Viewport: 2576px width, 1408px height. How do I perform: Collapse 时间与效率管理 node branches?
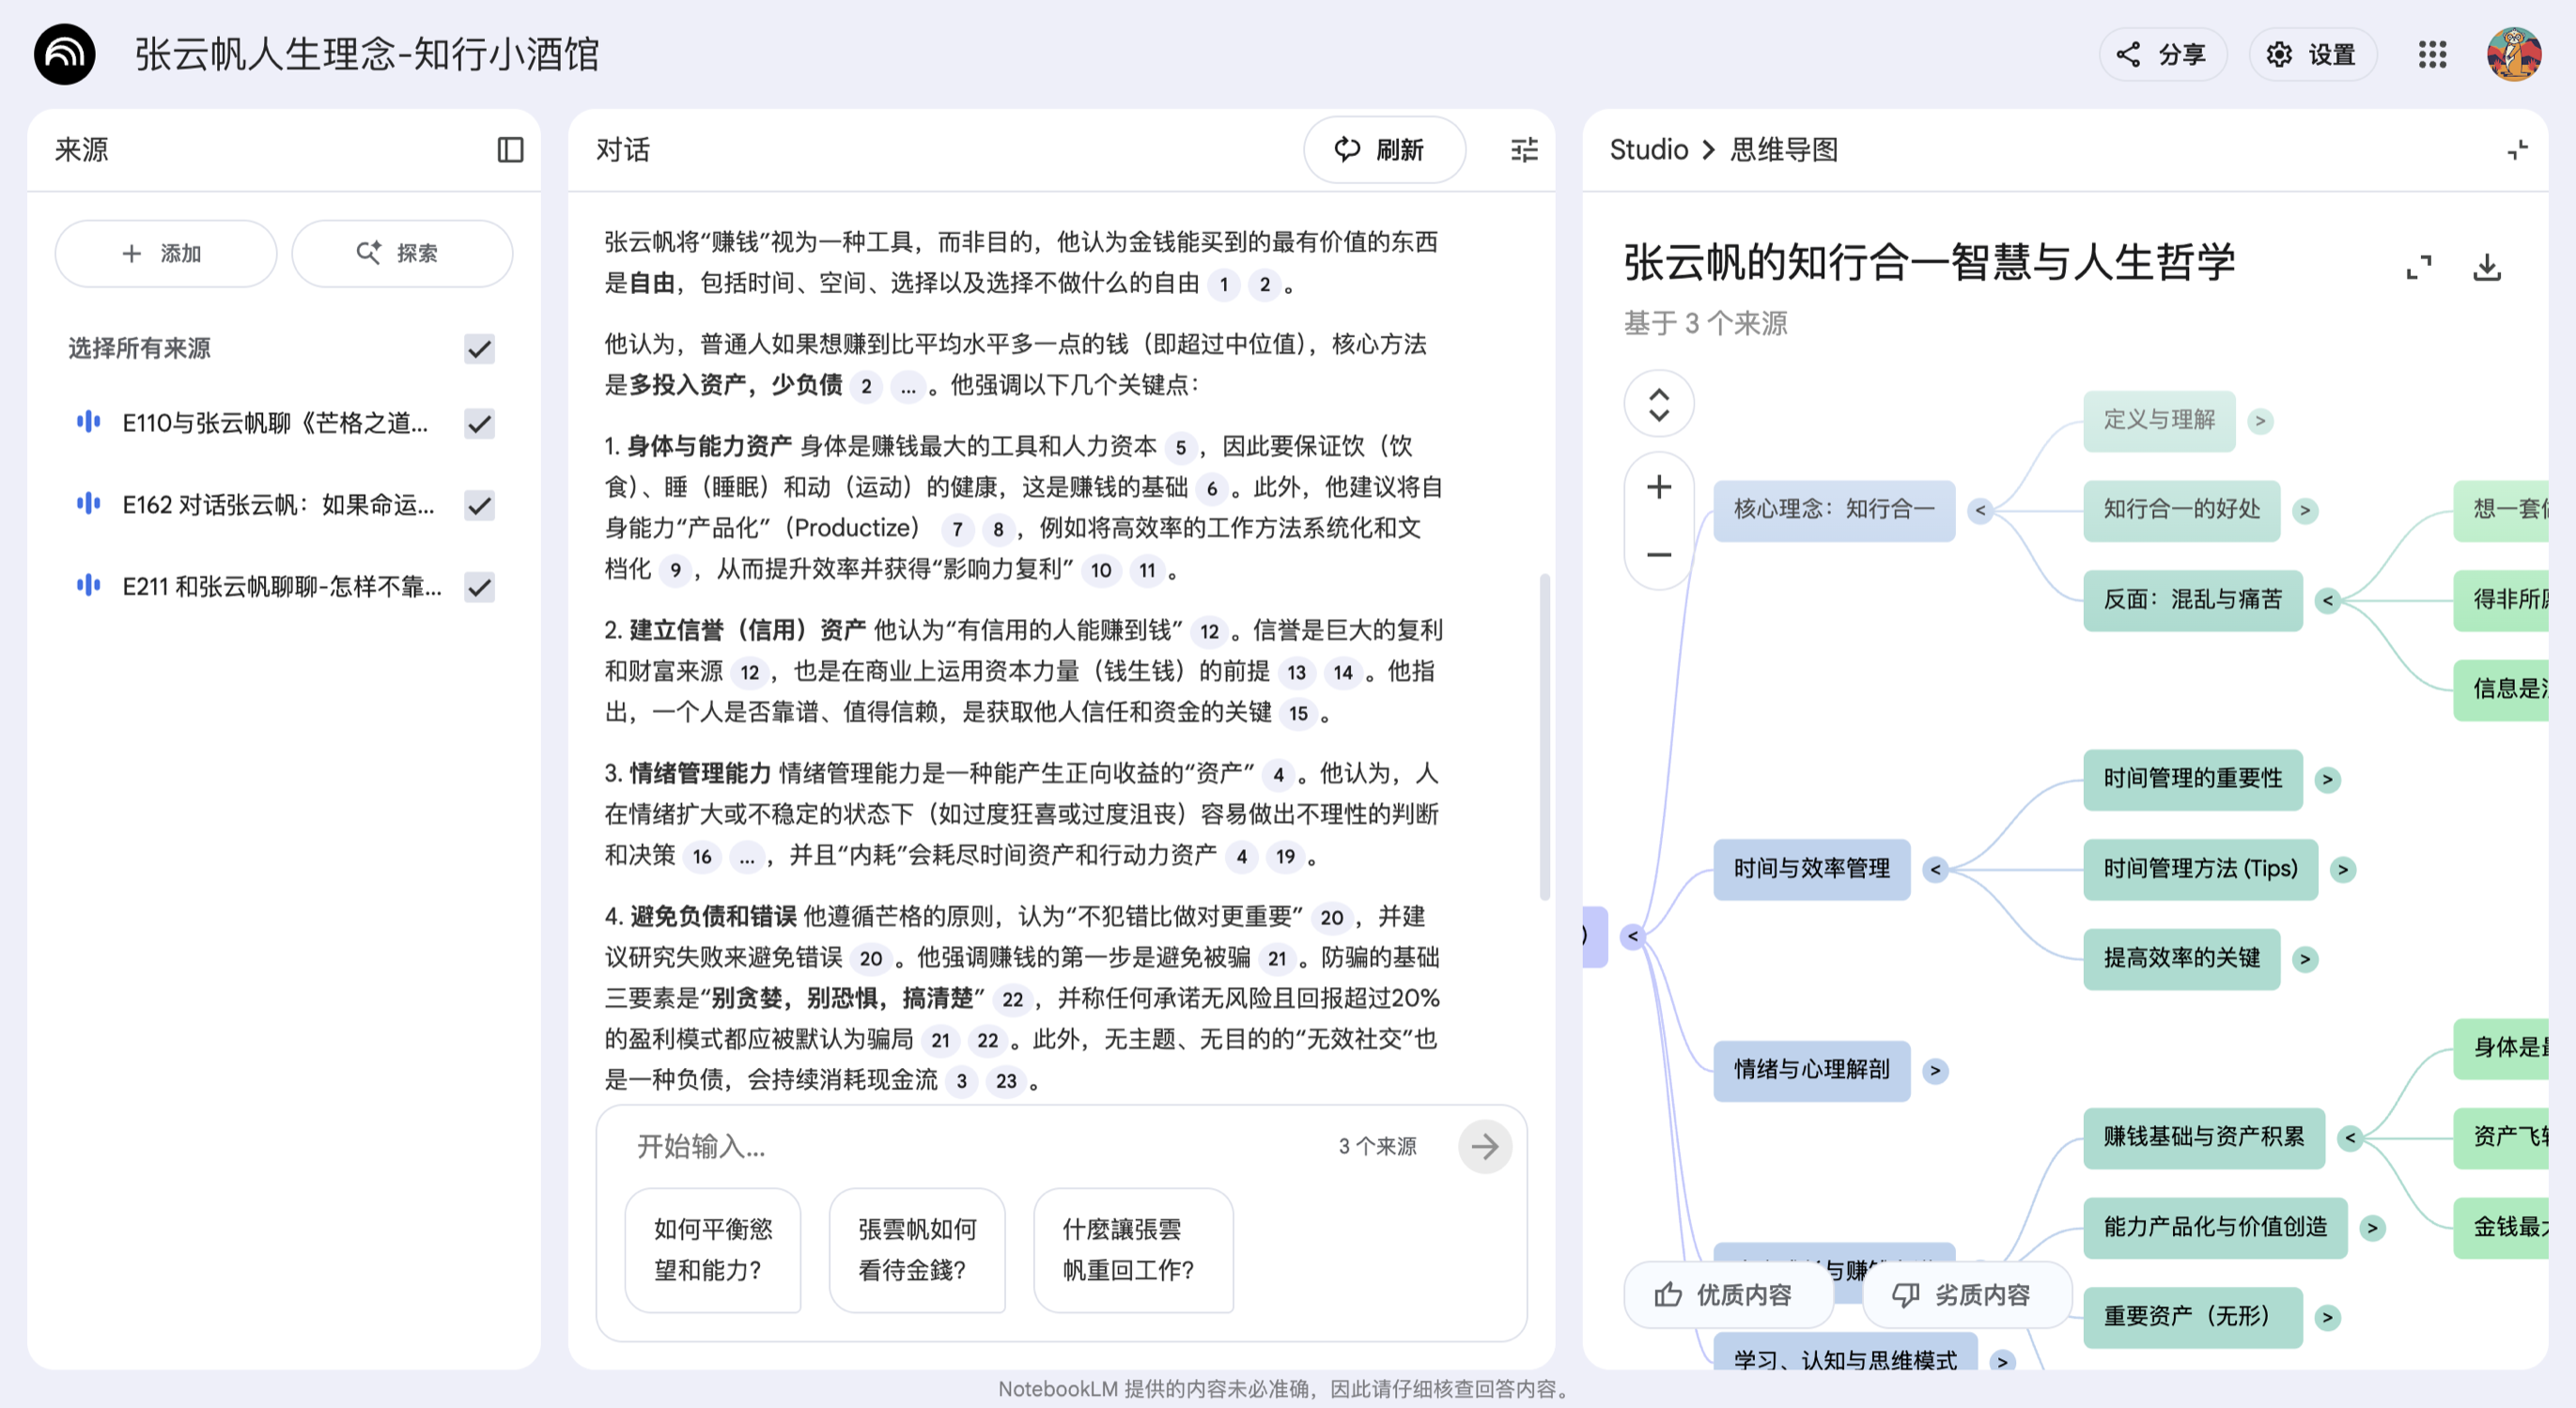[x=1935, y=869]
